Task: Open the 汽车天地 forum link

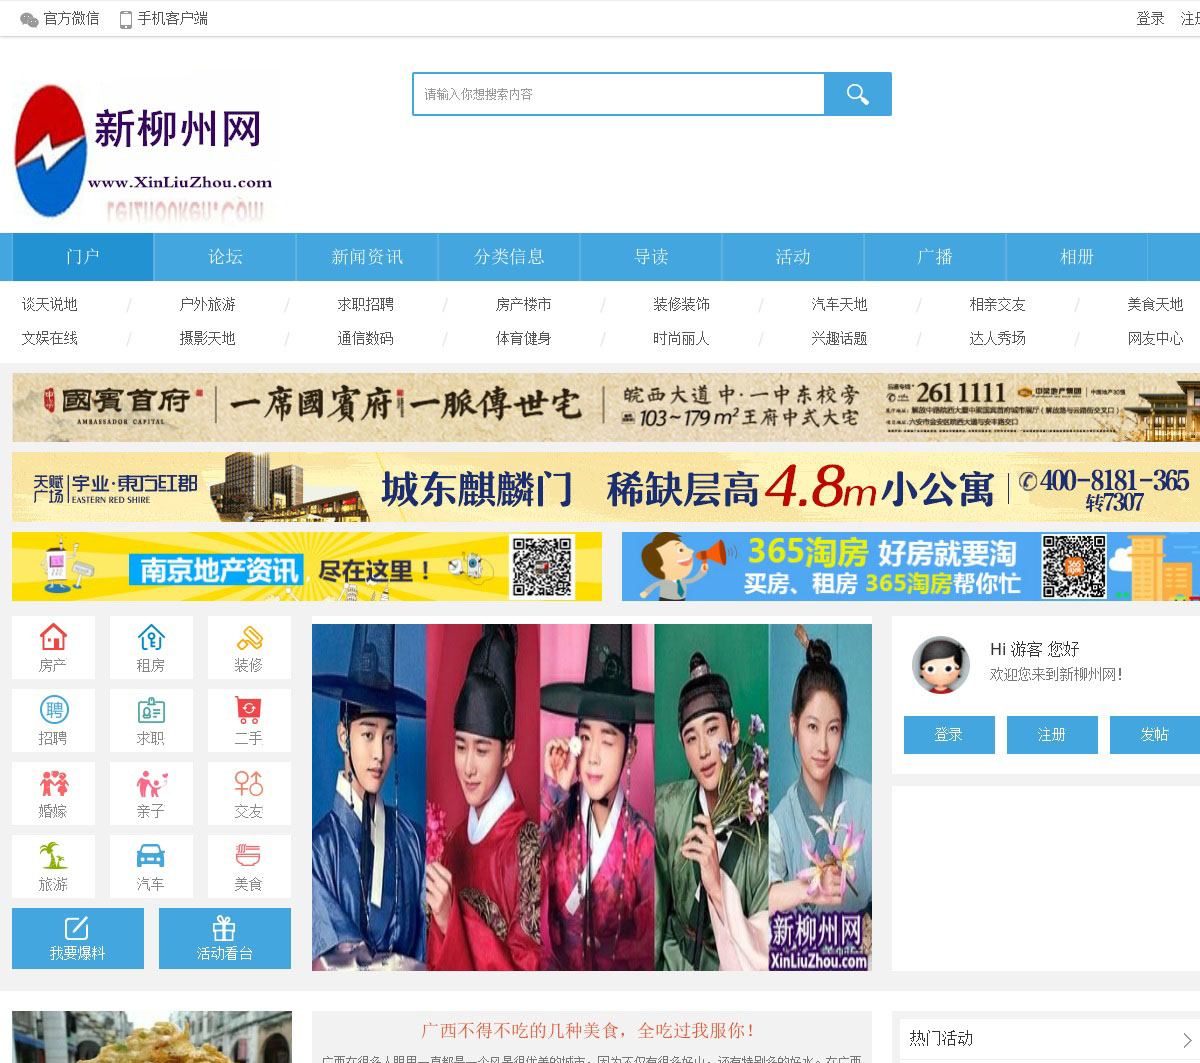Action: pos(840,304)
